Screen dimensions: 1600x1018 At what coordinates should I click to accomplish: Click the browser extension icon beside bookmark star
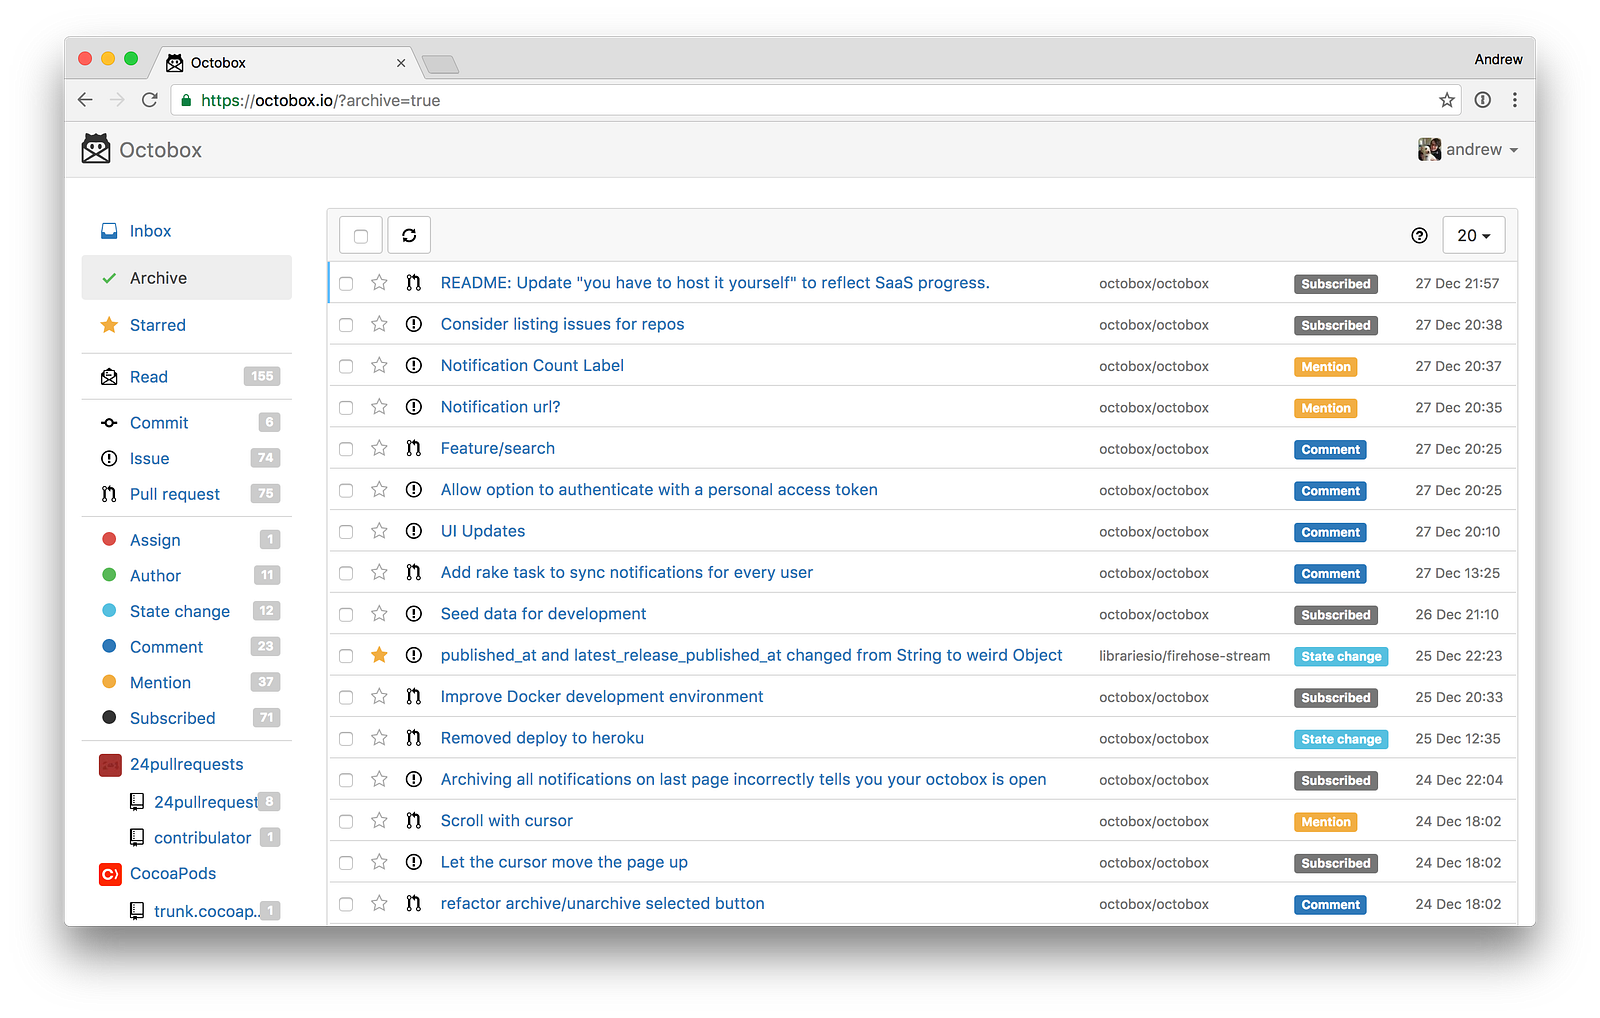[1483, 100]
